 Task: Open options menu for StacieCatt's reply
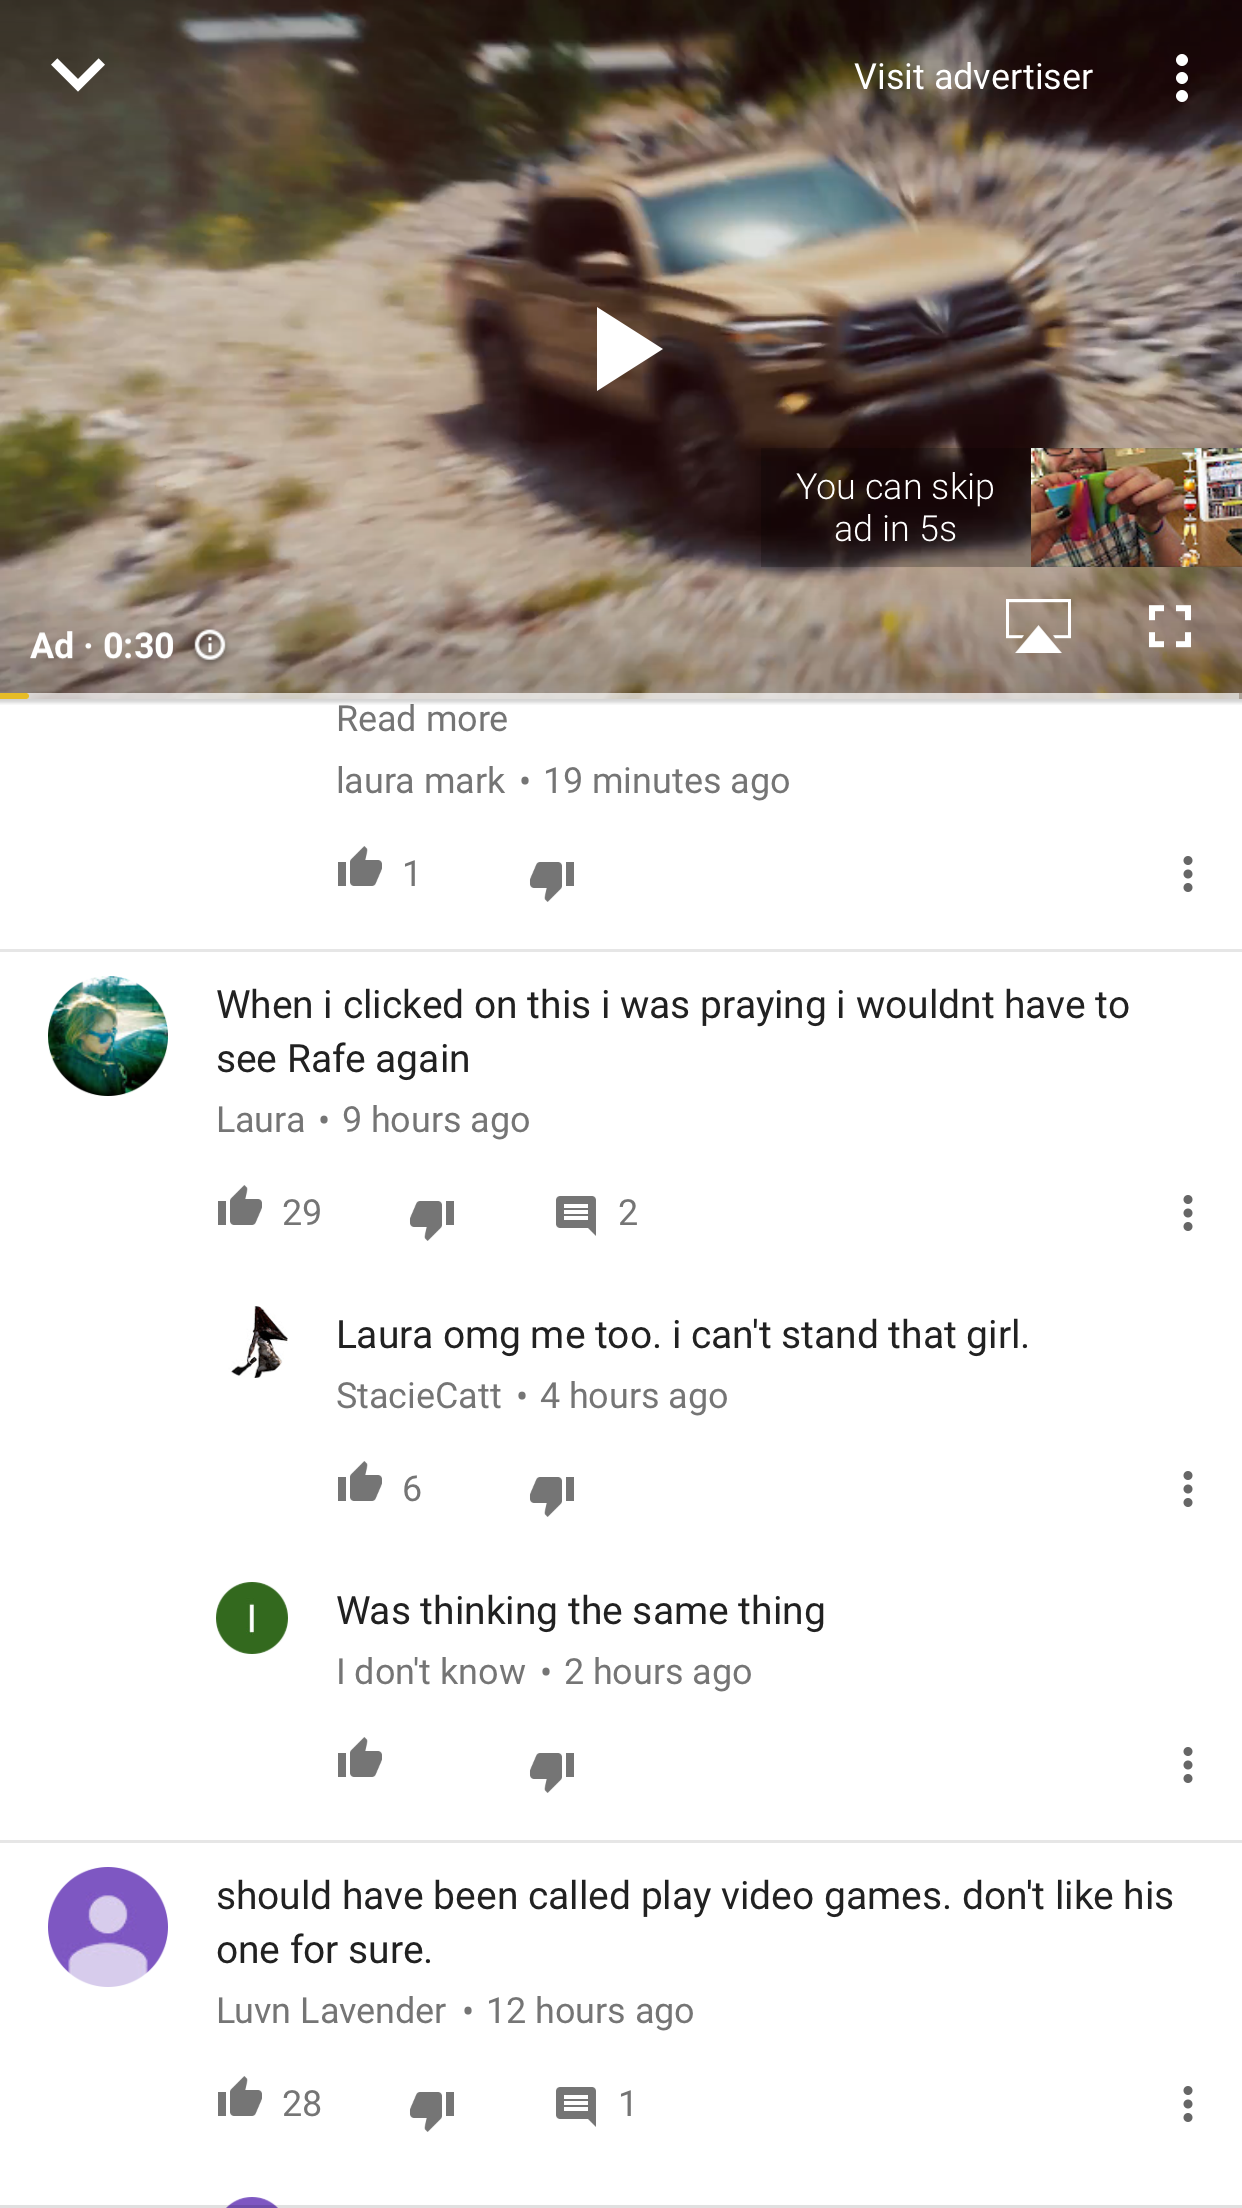click(x=1188, y=1489)
